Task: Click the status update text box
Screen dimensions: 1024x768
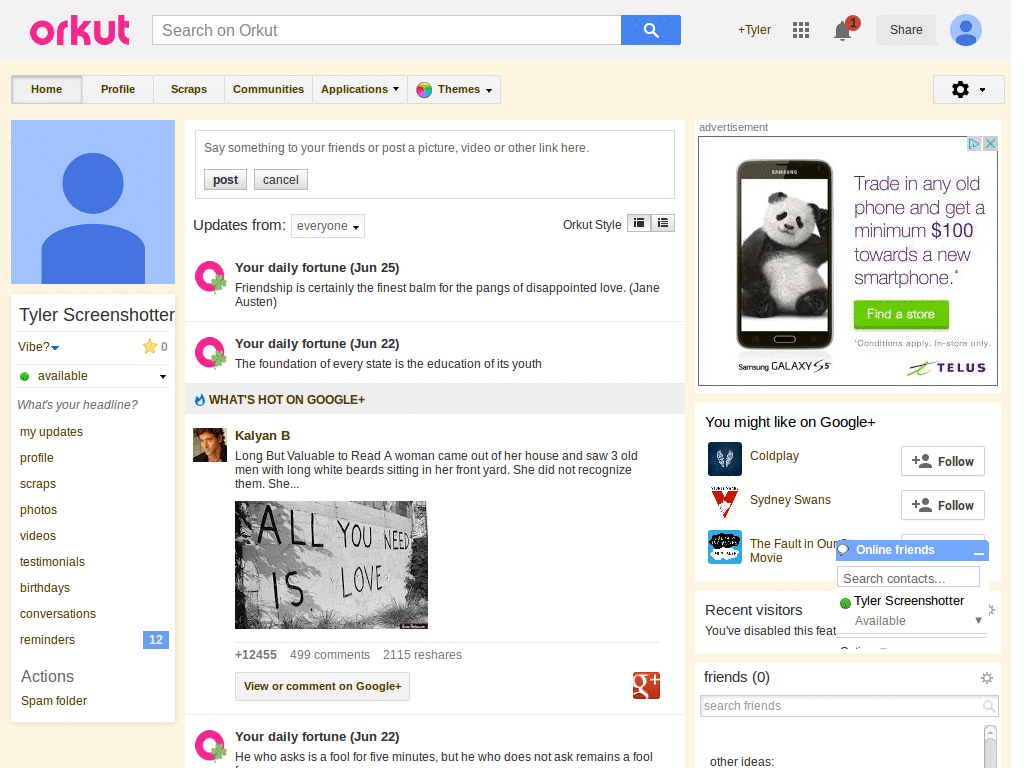Action: pyautogui.click(x=434, y=148)
